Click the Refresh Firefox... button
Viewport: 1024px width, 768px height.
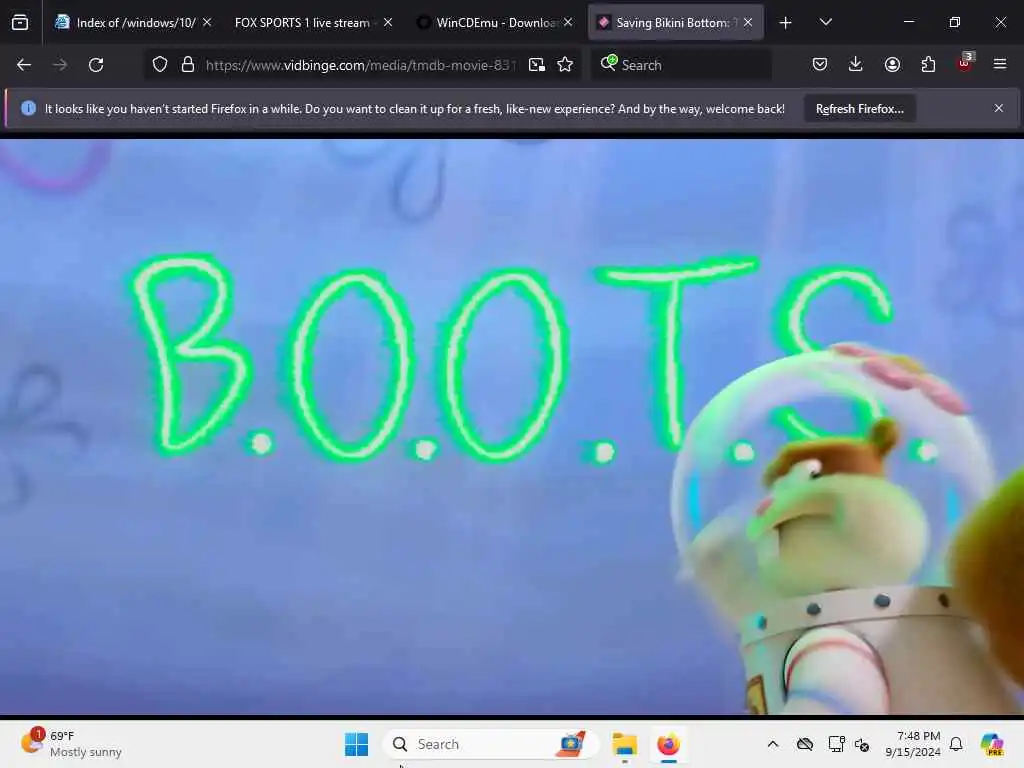(859, 109)
